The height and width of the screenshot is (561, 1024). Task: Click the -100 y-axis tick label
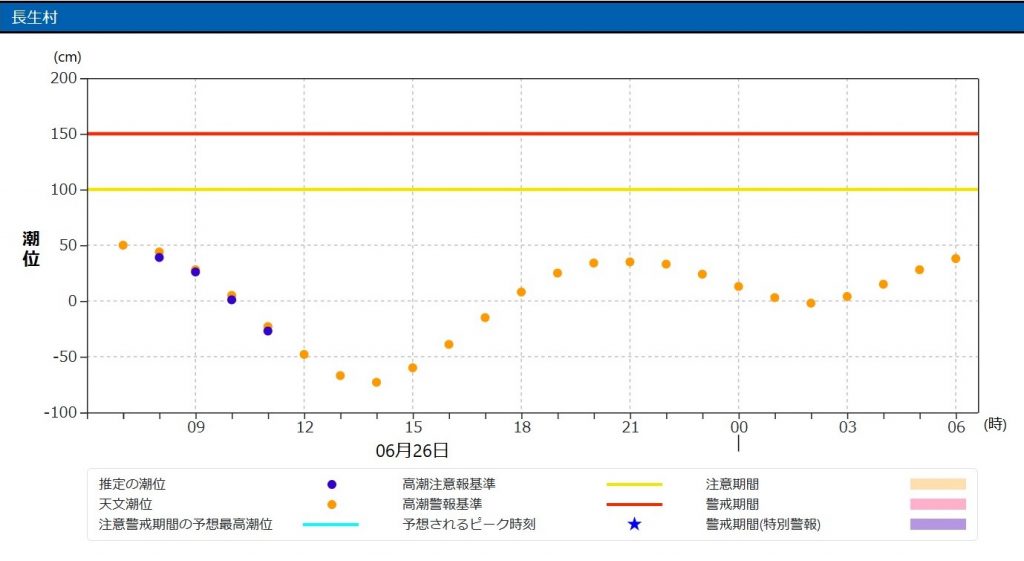click(61, 413)
